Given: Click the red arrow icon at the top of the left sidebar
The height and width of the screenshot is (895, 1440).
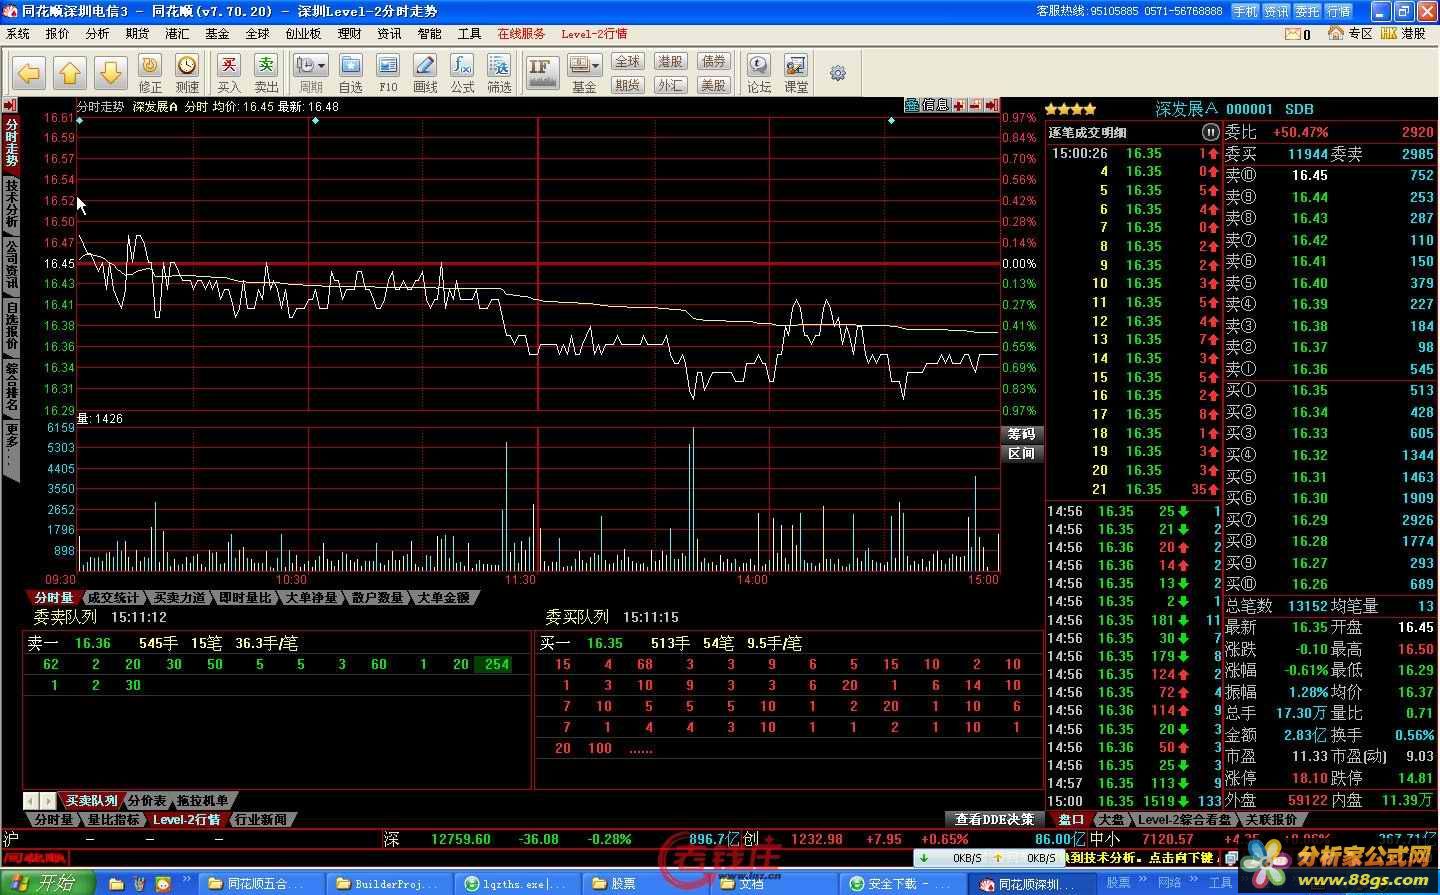Looking at the screenshot, I should pos(10,105).
